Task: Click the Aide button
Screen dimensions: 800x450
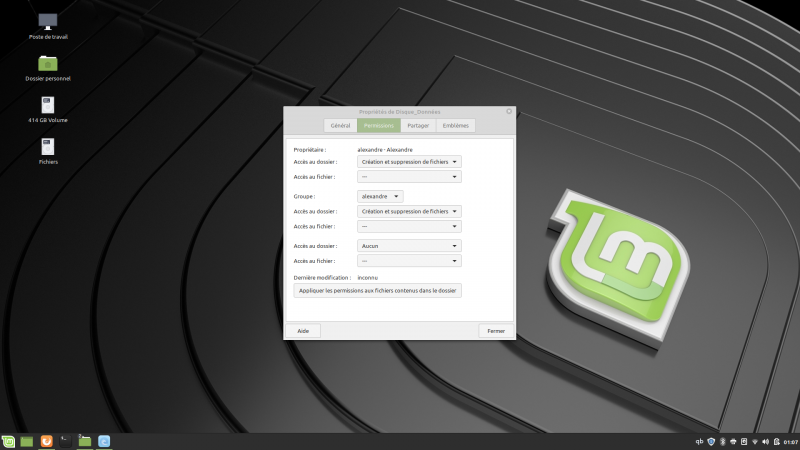Action: [x=303, y=331]
